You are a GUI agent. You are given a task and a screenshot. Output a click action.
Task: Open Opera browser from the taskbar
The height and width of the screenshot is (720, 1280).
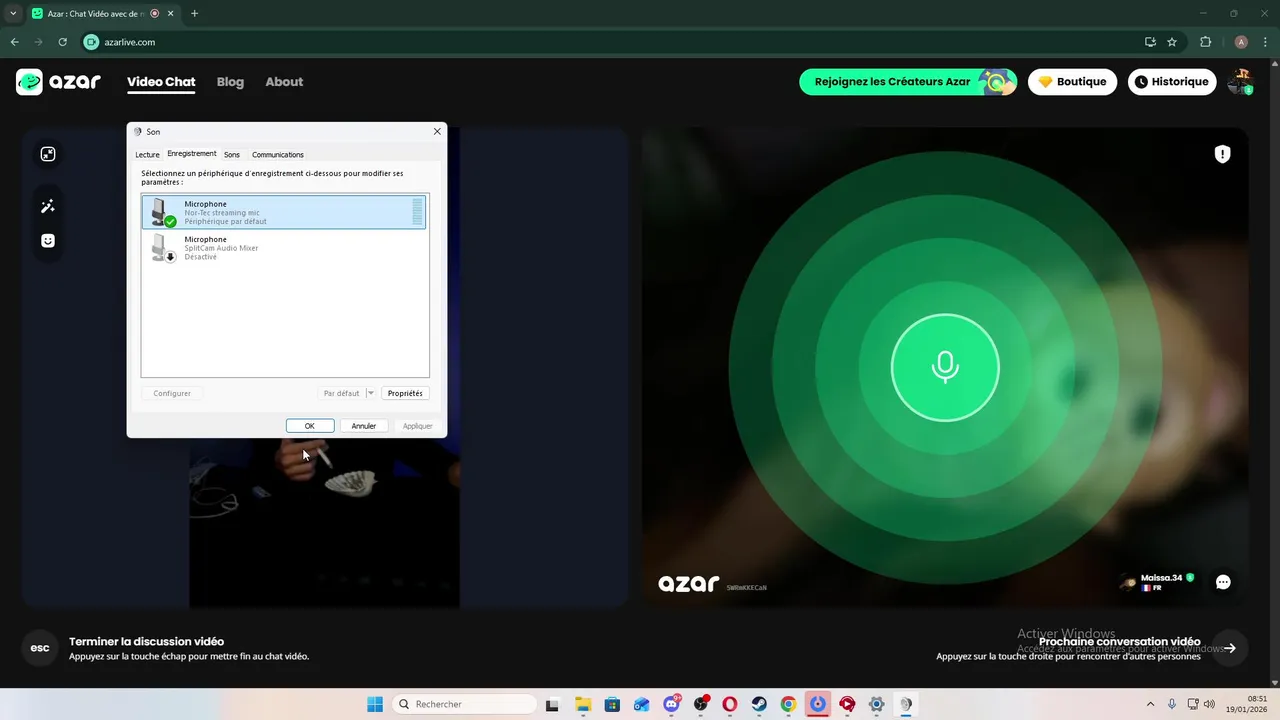(730, 704)
